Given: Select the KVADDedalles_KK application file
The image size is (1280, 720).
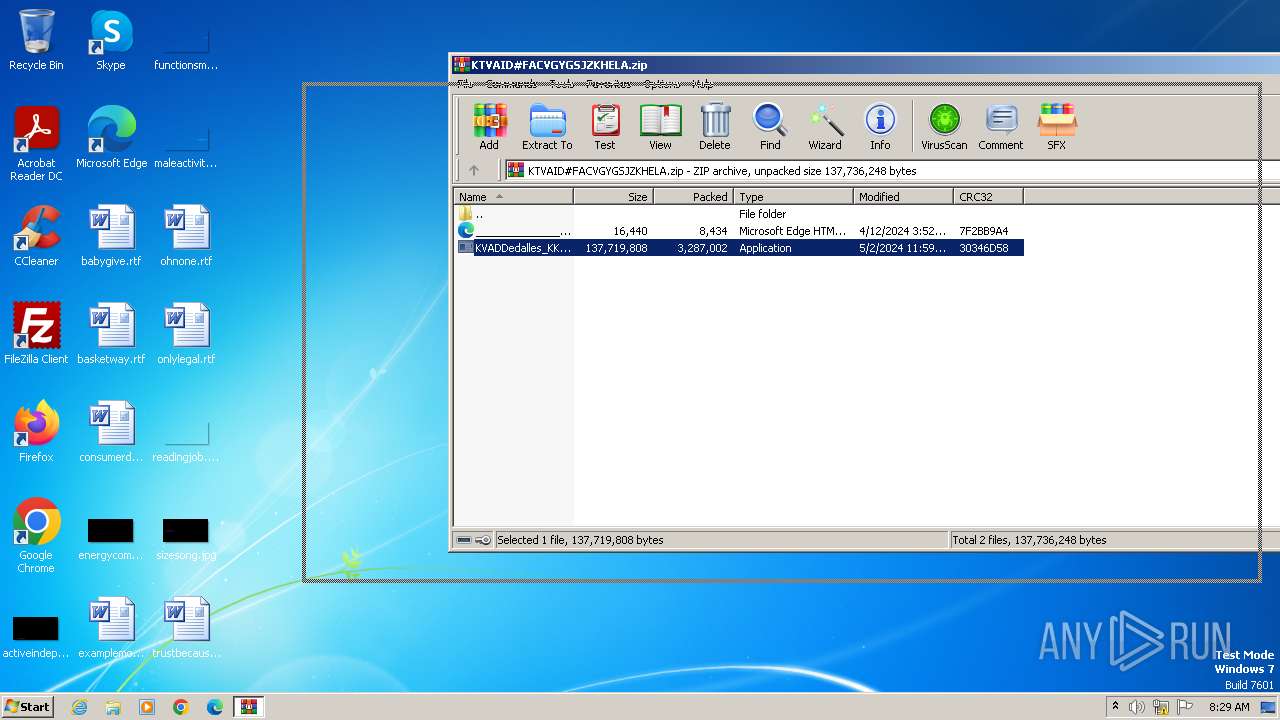Looking at the screenshot, I should [739, 248].
